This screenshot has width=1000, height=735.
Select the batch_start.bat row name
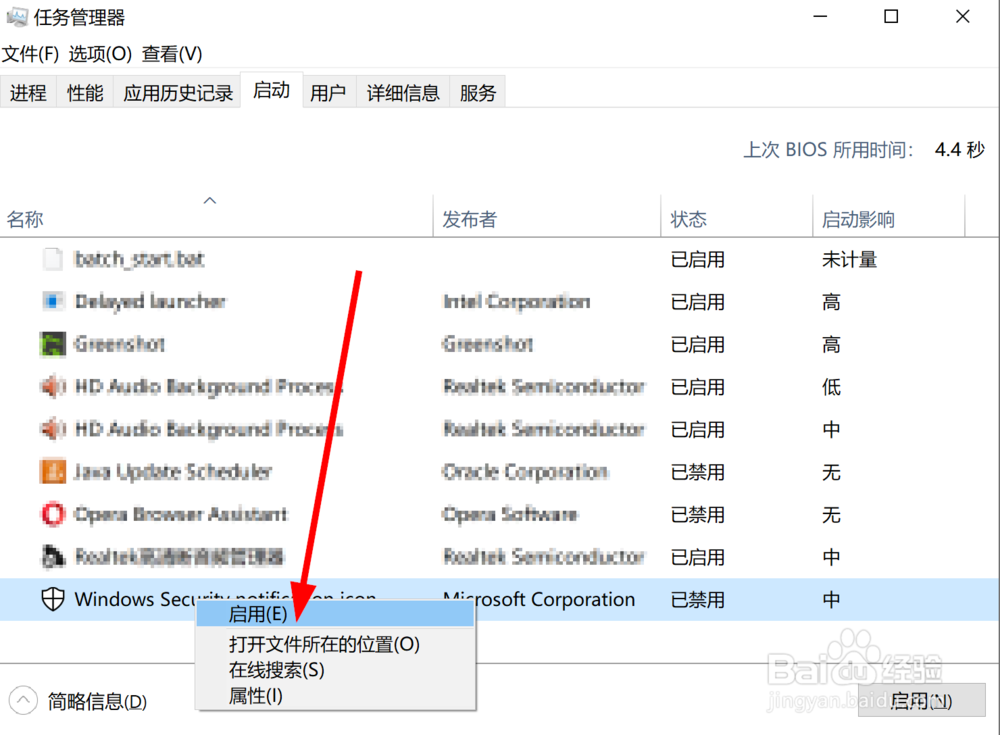[x=139, y=259]
